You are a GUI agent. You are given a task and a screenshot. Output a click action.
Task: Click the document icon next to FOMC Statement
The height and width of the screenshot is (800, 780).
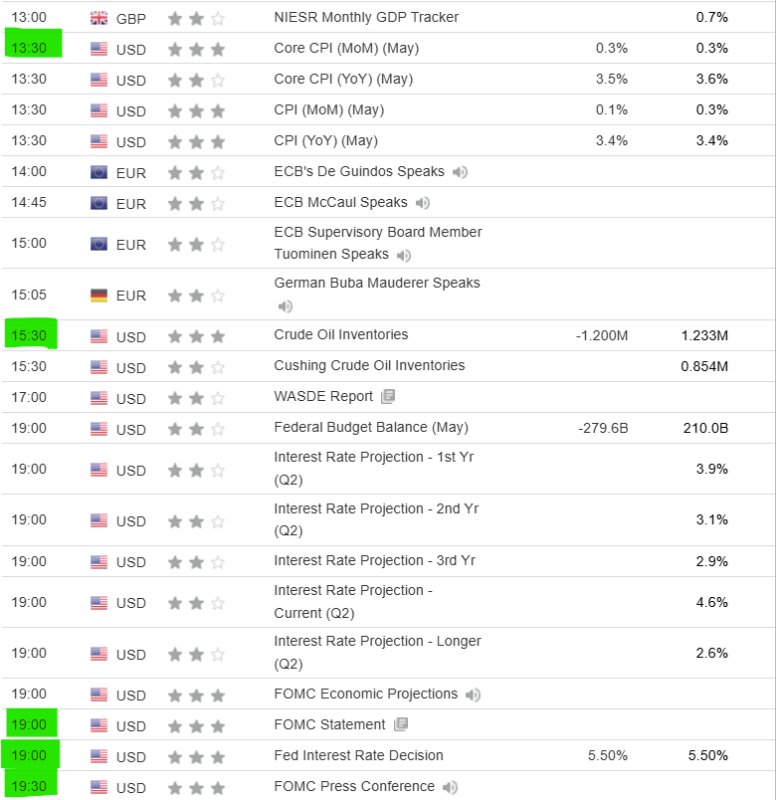click(401, 725)
